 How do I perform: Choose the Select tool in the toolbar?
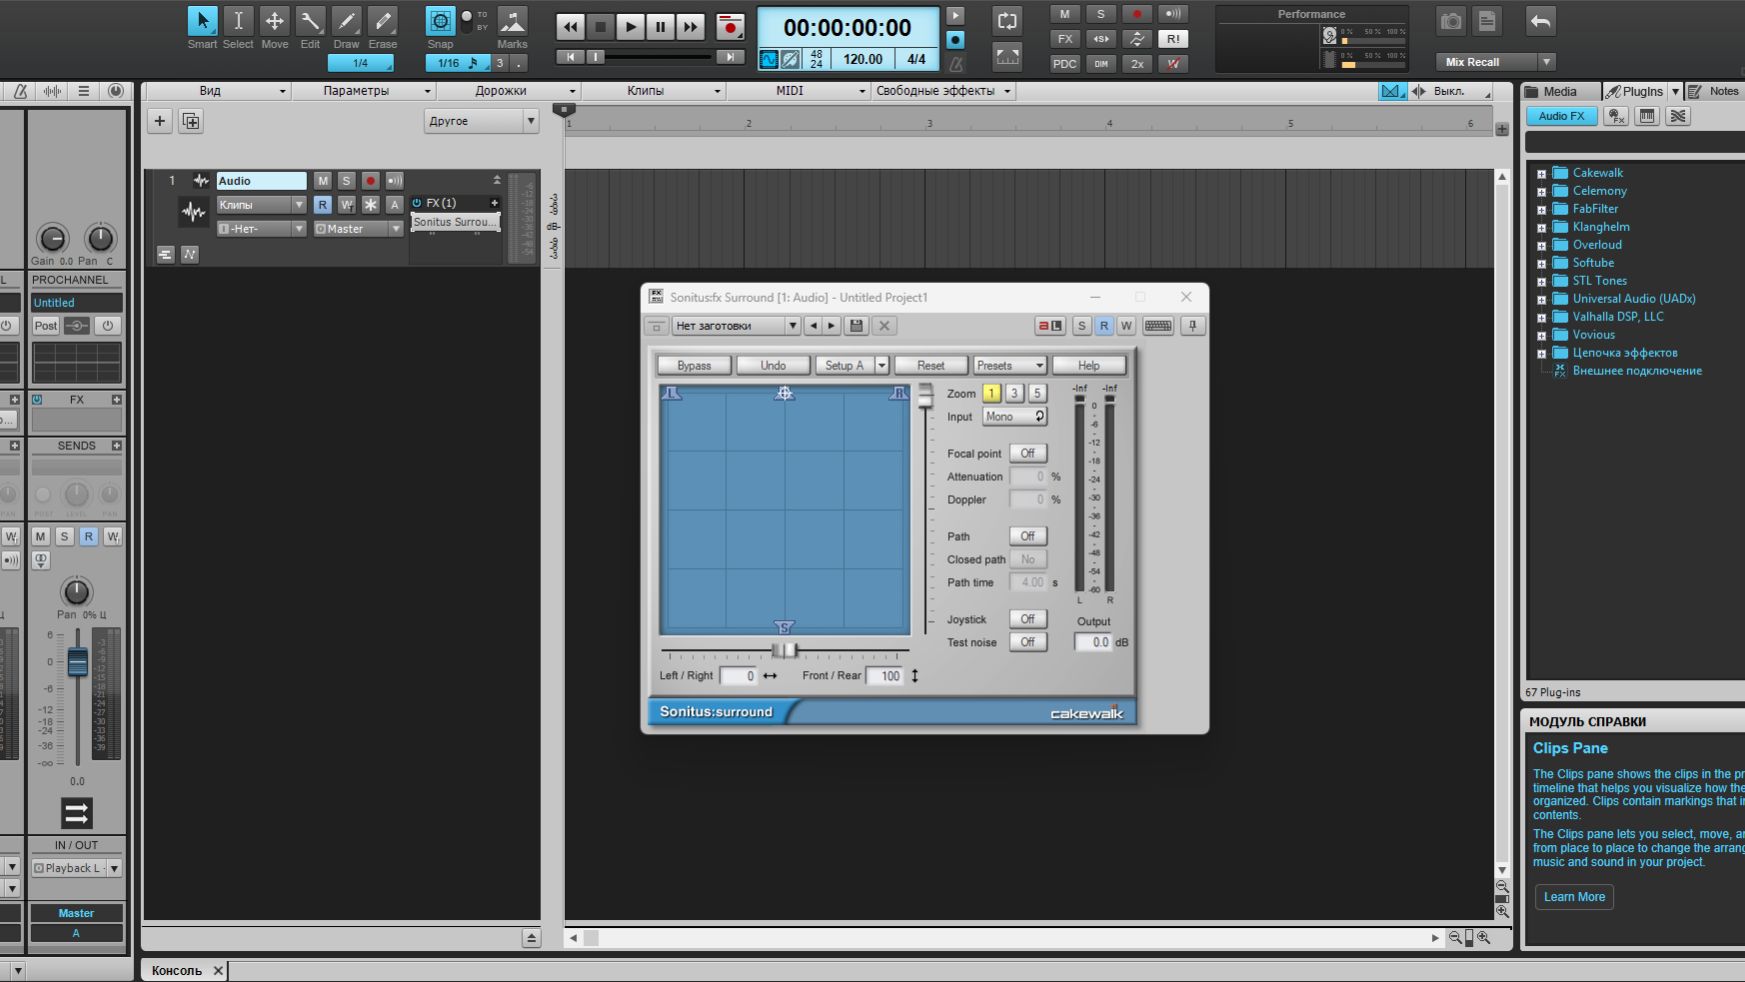(238, 21)
